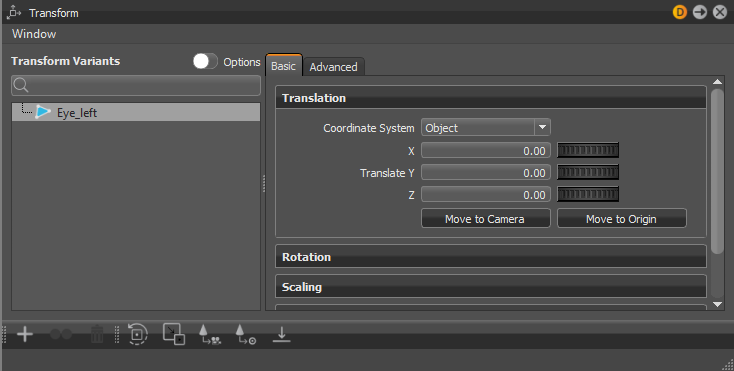Switch to the Advanced tab
The width and height of the screenshot is (734, 371).
[333, 67]
